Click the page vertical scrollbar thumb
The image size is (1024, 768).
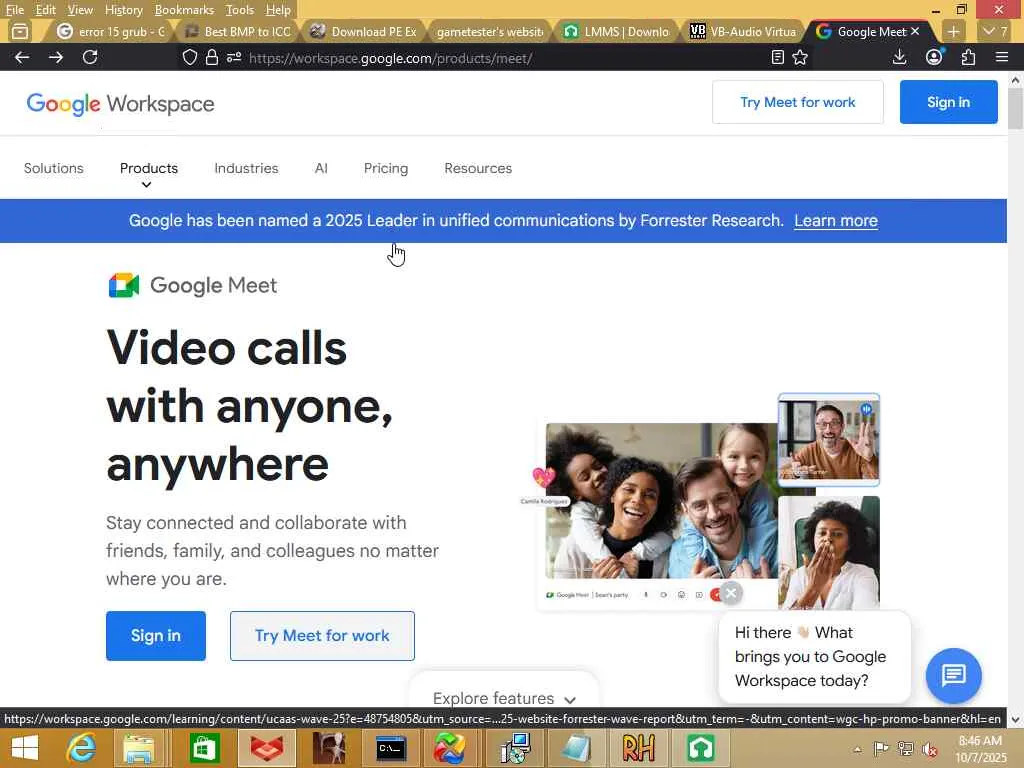point(1015,108)
